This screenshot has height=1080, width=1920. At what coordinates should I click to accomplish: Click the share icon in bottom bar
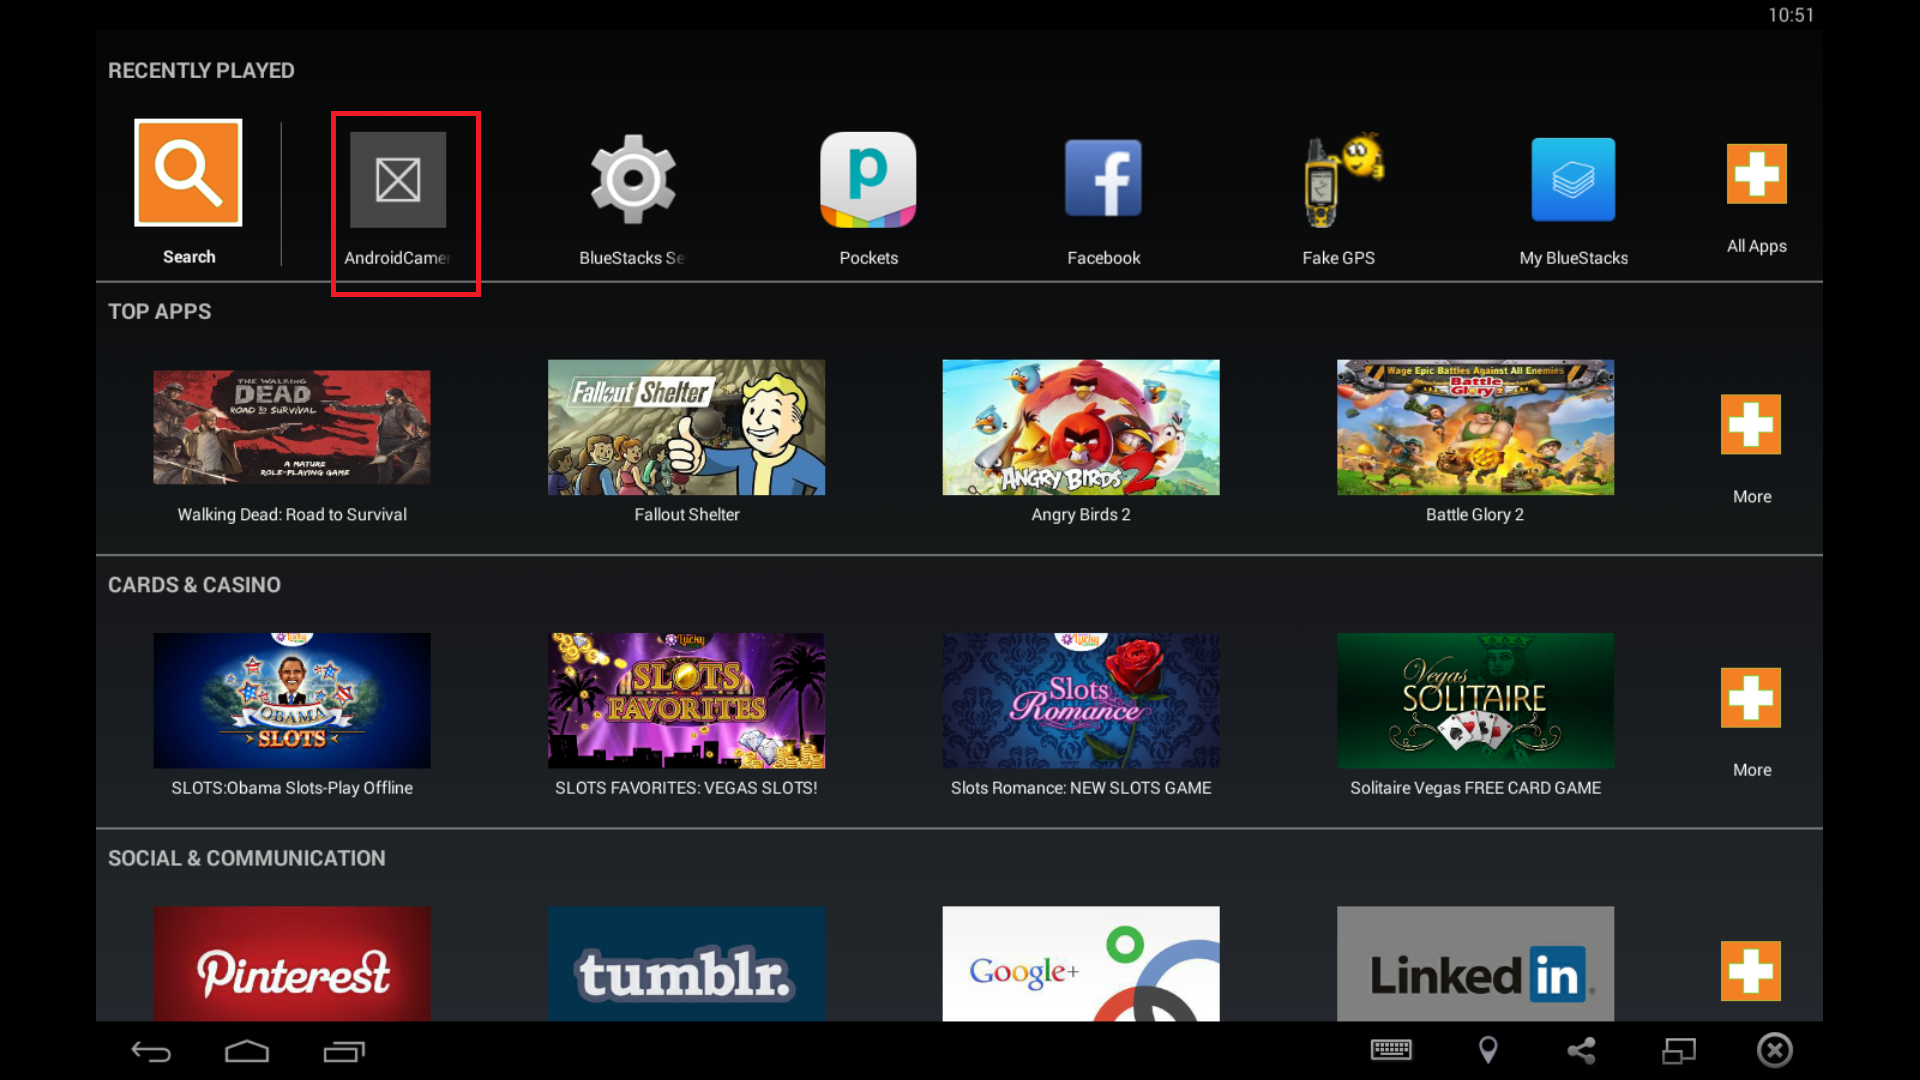pos(1582,1050)
